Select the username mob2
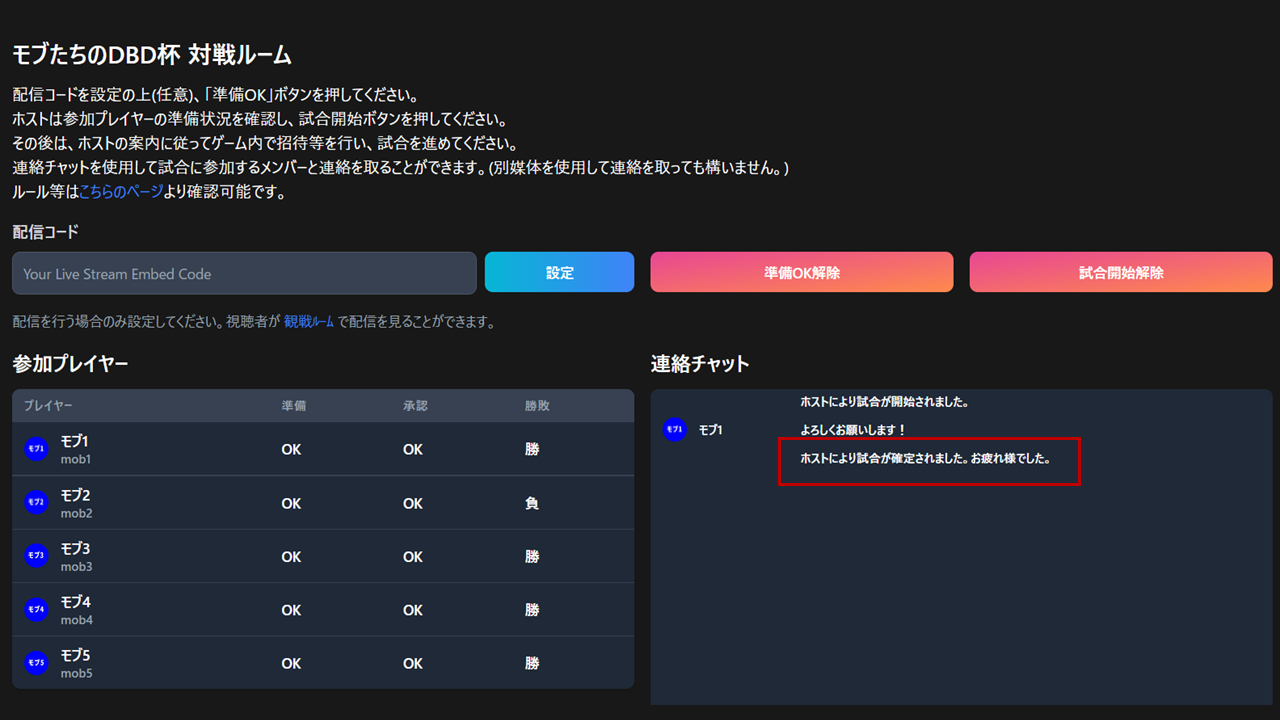This screenshot has width=1280, height=720. tap(76, 513)
